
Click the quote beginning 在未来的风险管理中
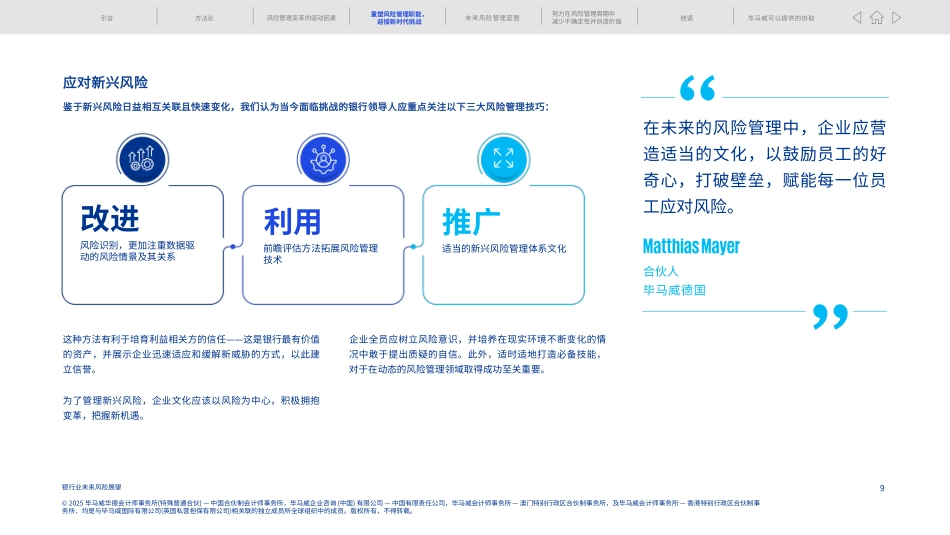coord(765,167)
